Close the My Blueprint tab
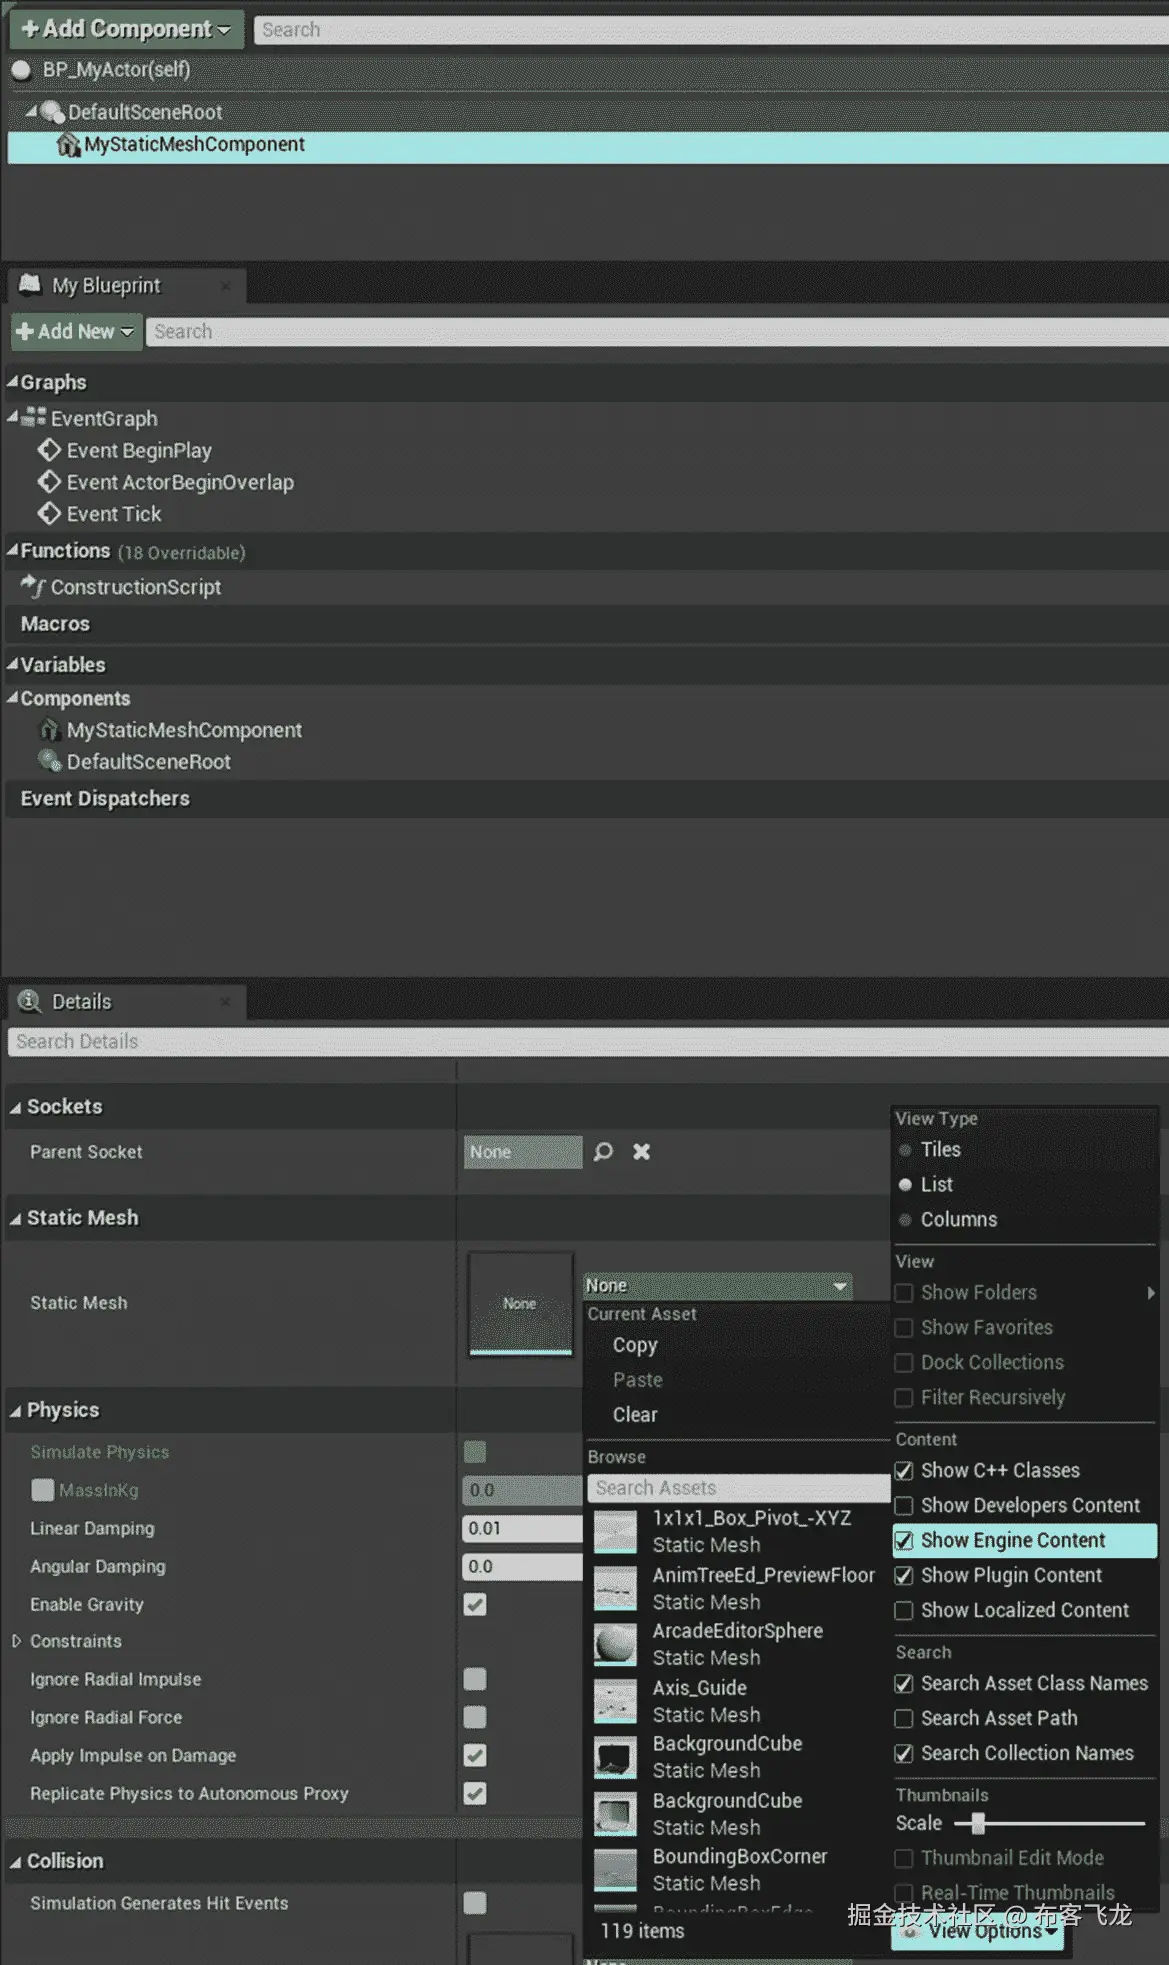Screen dimensions: 1169x1965 click(226, 286)
